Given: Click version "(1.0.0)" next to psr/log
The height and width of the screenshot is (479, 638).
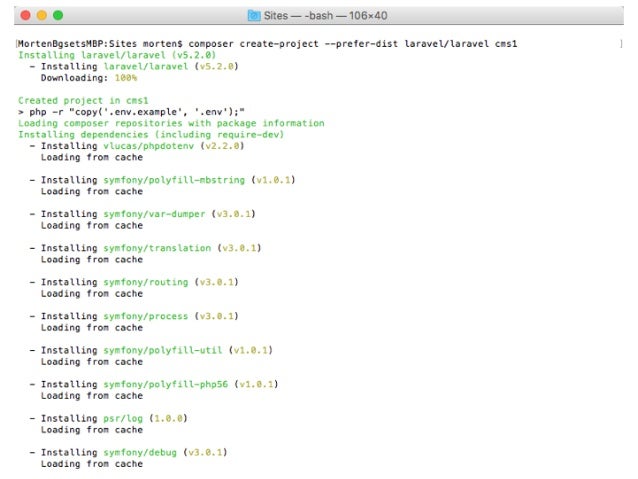Looking at the screenshot, I should coord(168,418).
